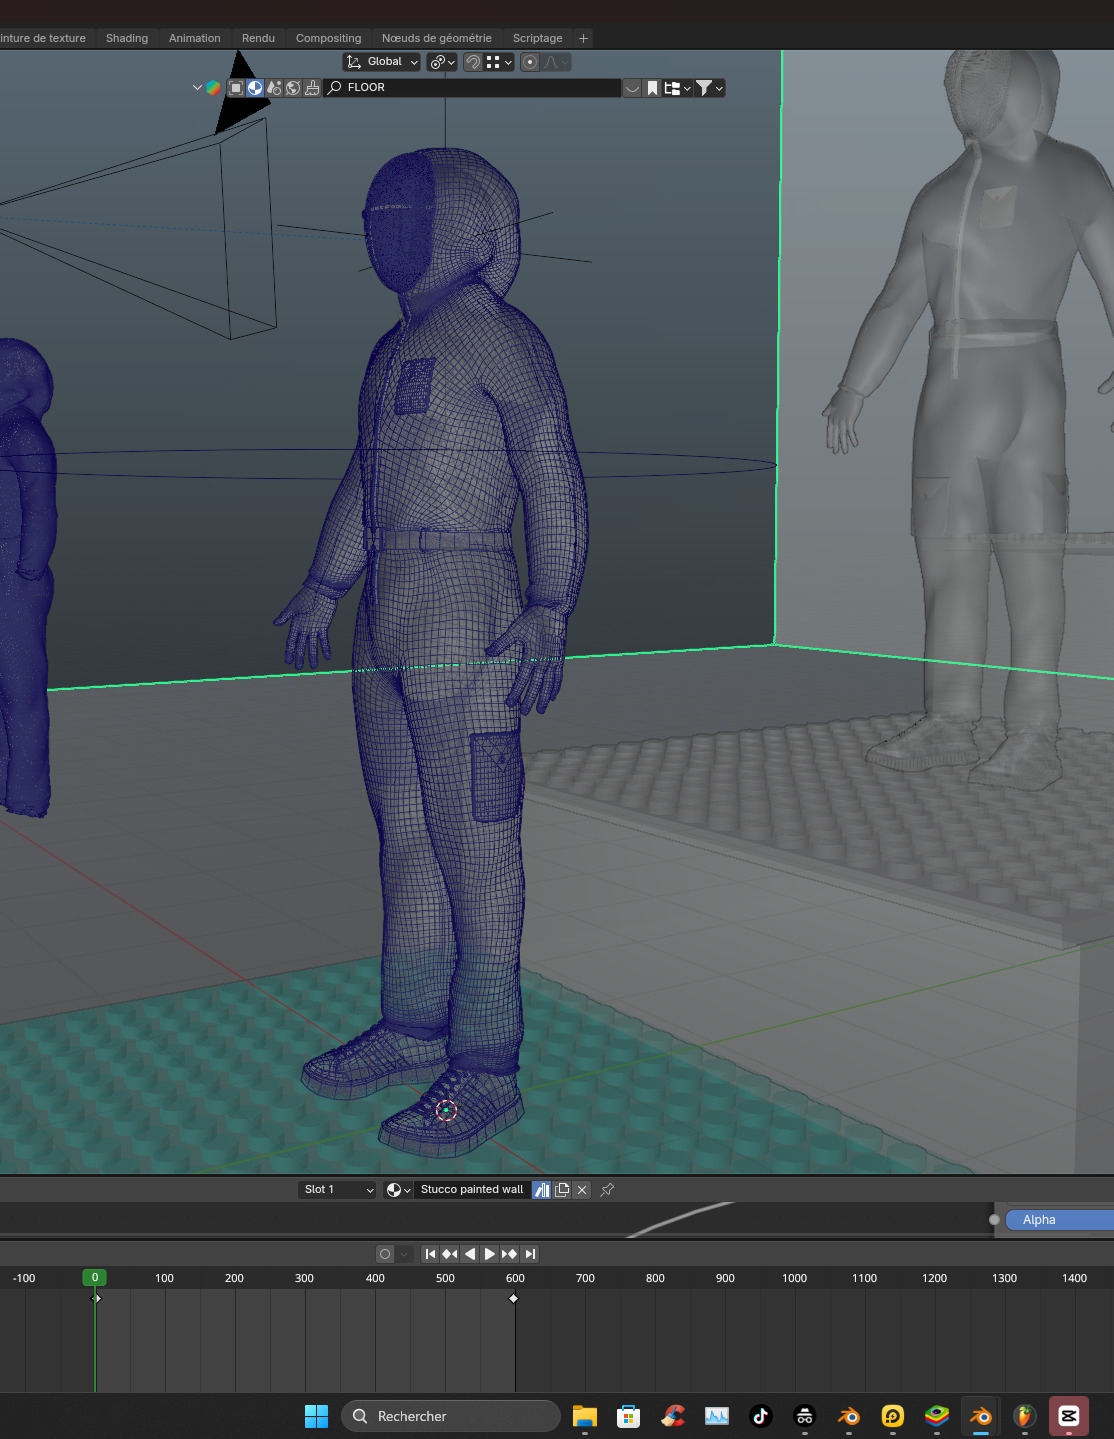This screenshot has width=1114, height=1439.
Task: Jump to the end frame
Action: pos(530,1254)
